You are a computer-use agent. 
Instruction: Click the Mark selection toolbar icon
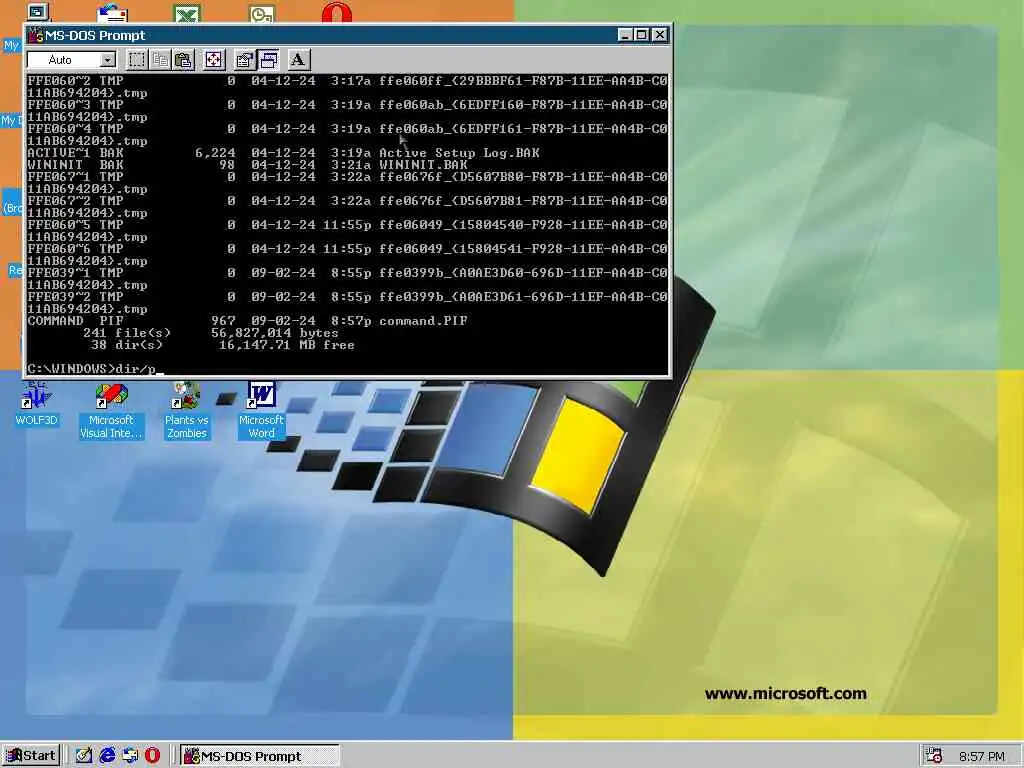click(x=136, y=60)
